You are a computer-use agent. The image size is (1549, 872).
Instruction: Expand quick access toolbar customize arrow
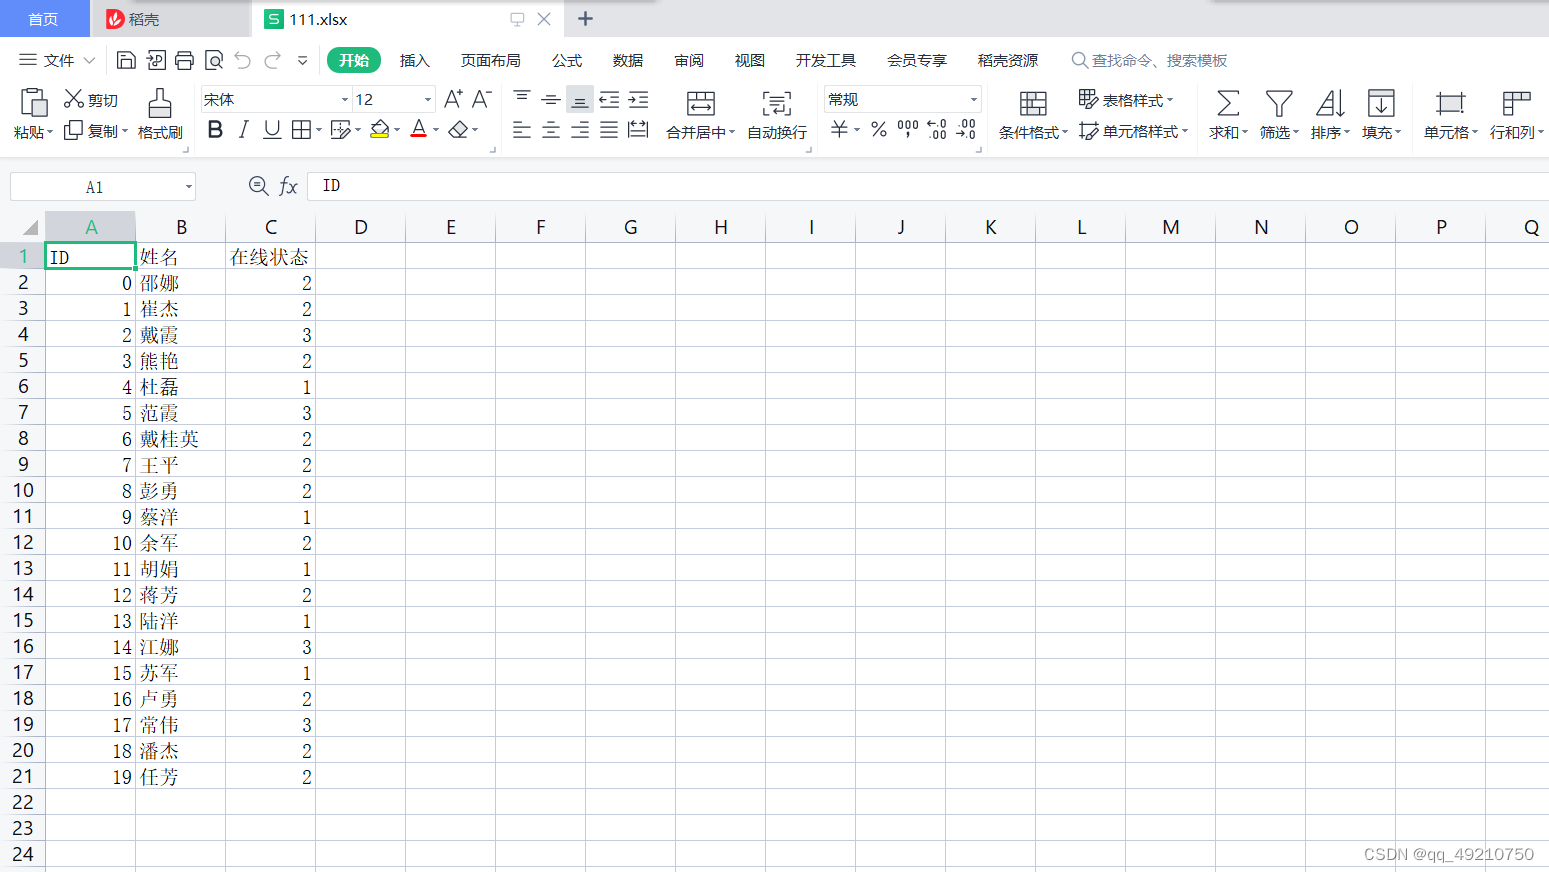pyautogui.click(x=302, y=60)
